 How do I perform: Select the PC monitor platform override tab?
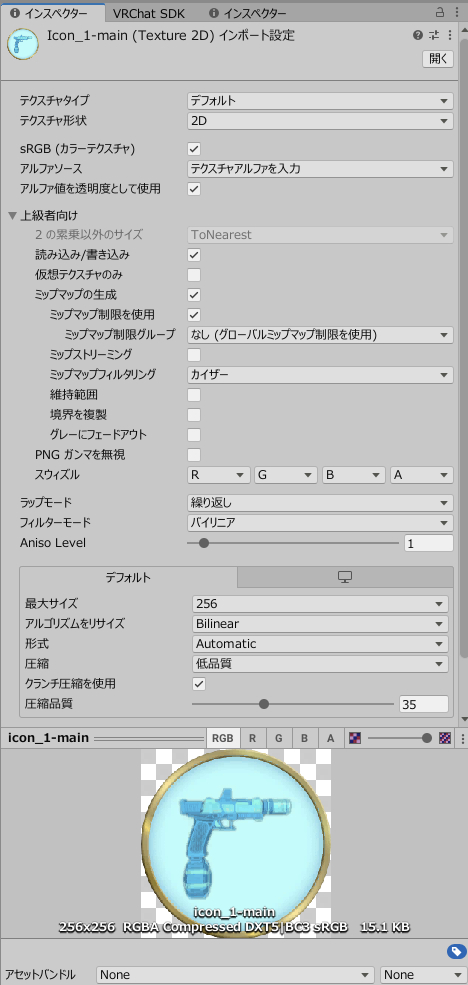tap(345, 577)
